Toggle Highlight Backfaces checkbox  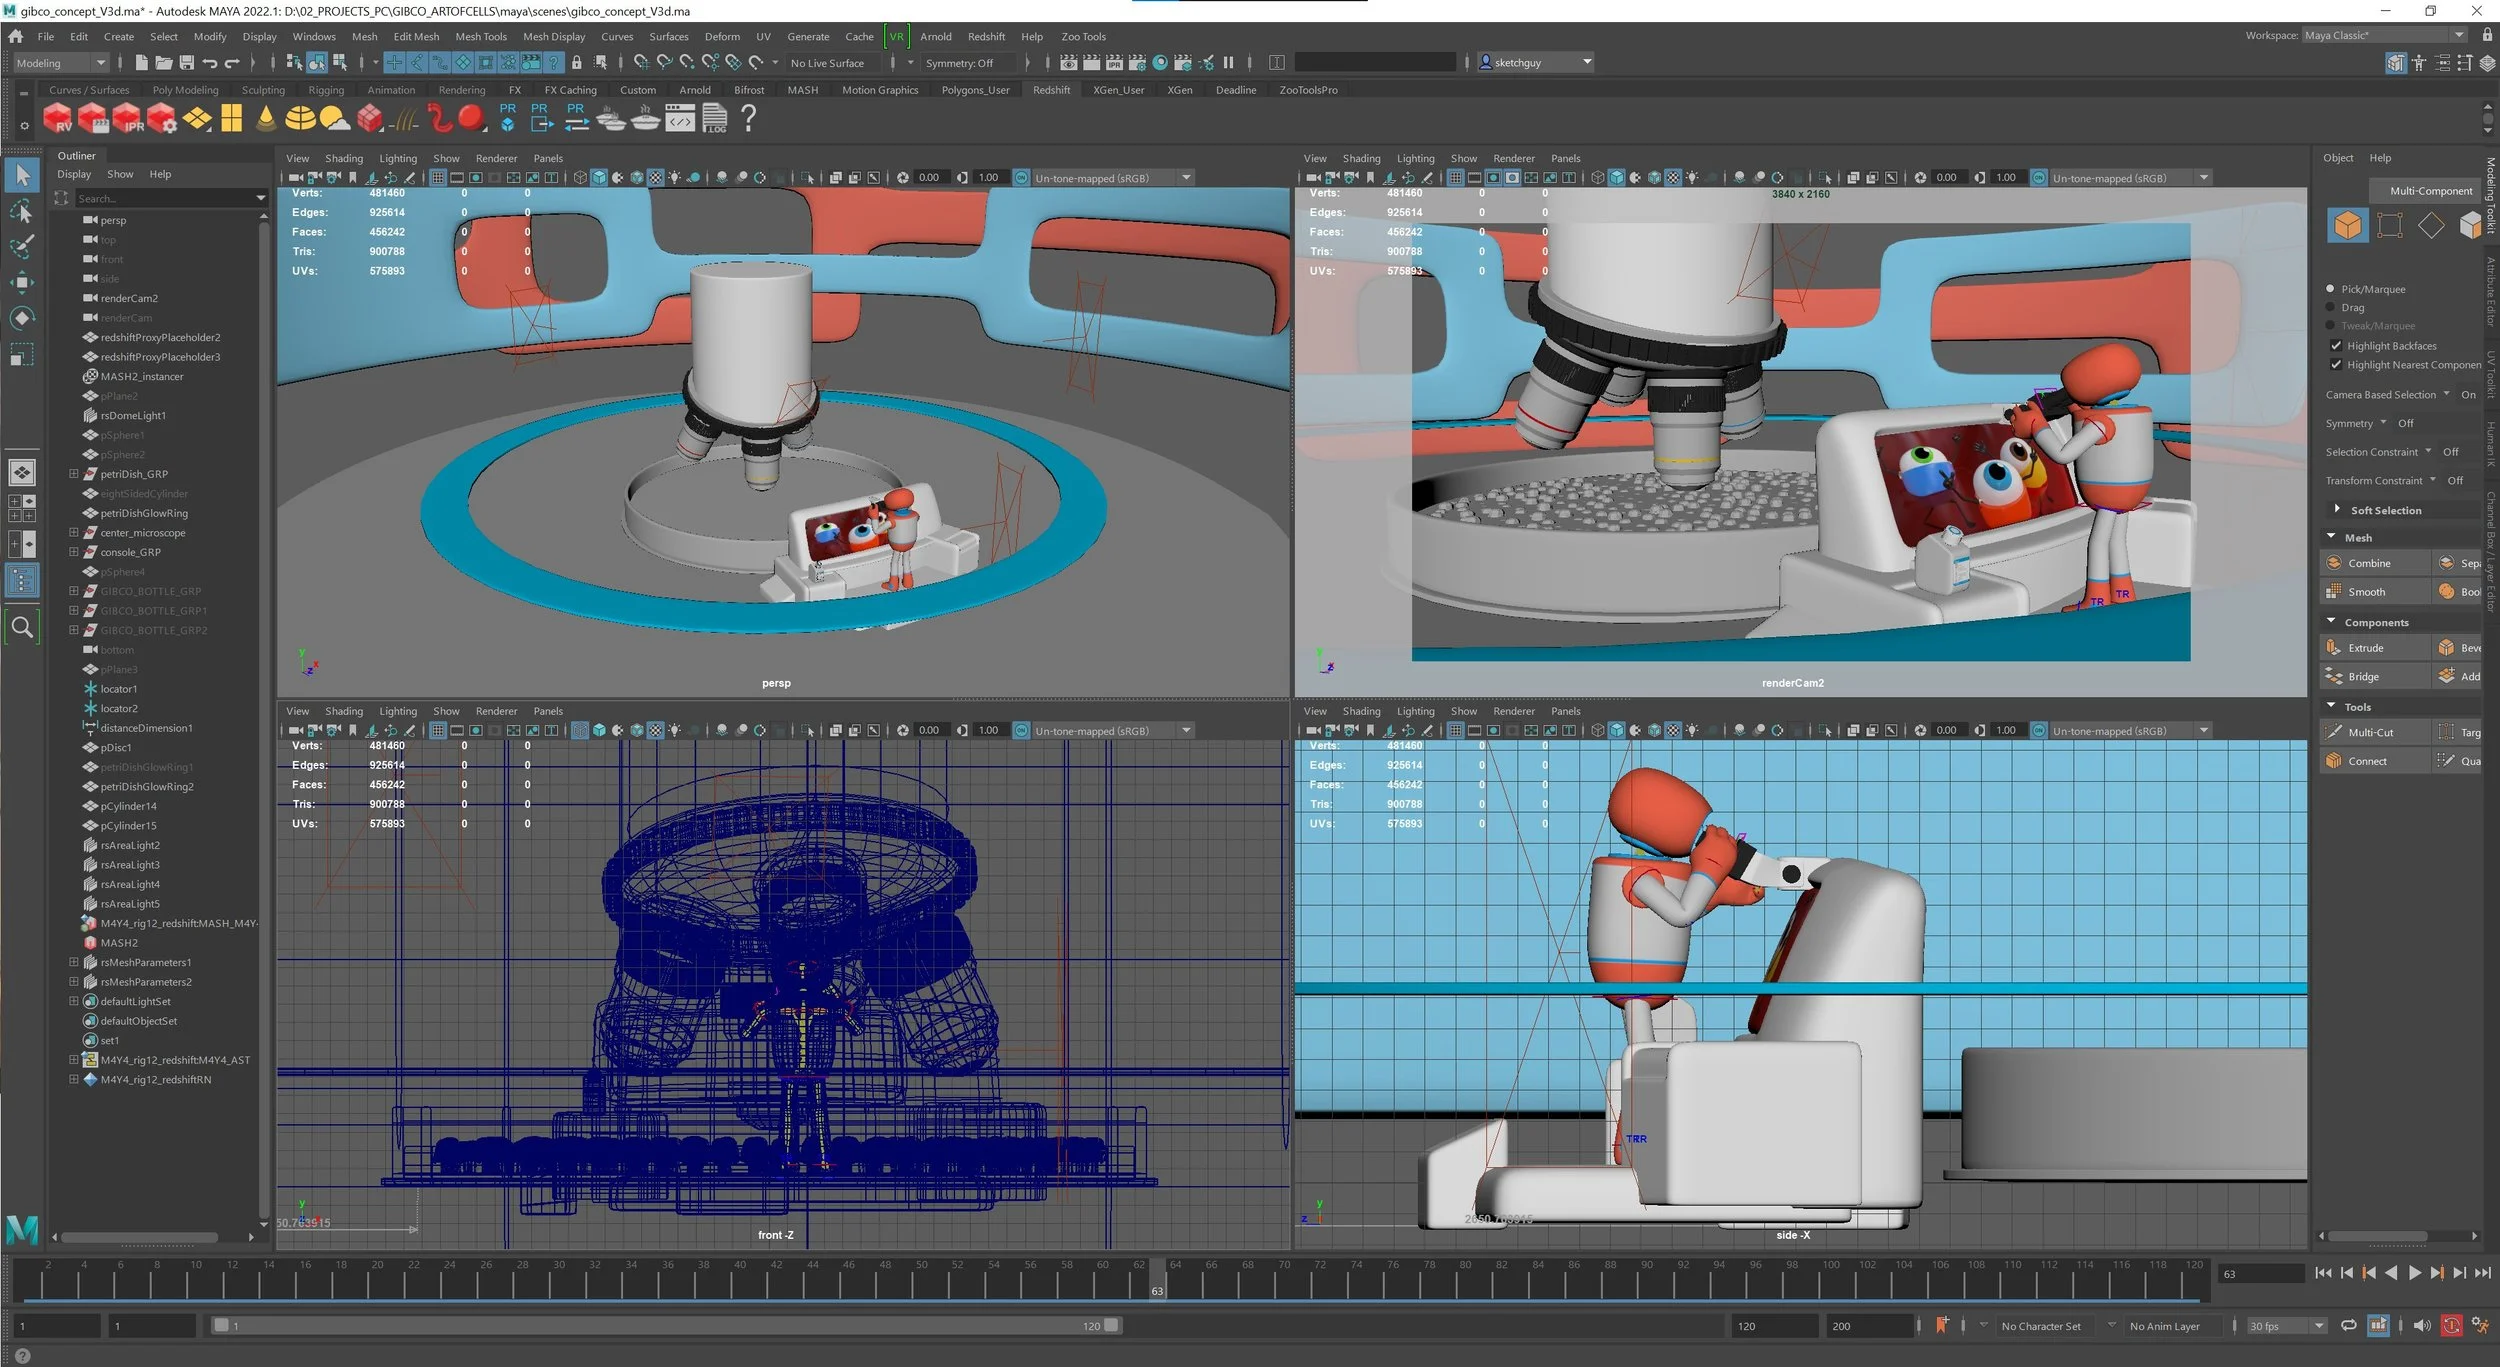2336,346
